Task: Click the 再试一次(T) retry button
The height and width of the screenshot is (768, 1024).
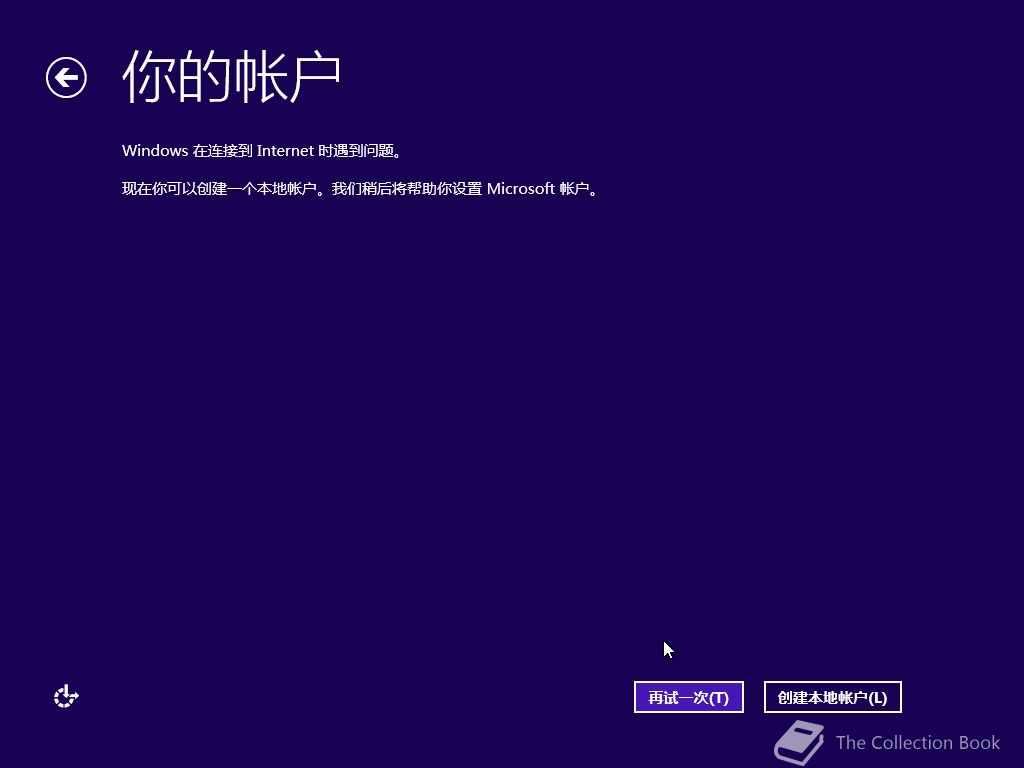Action: [688, 697]
